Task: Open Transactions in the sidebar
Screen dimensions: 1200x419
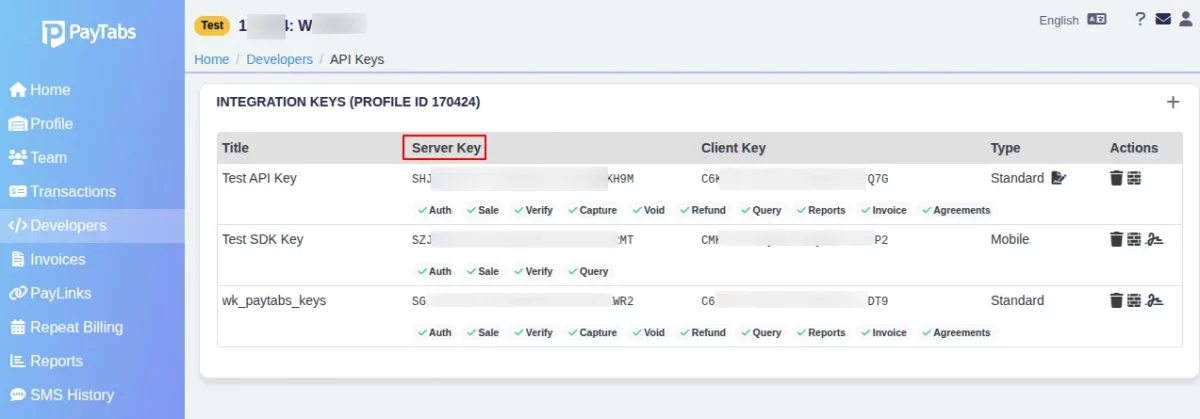Action: (x=92, y=192)
